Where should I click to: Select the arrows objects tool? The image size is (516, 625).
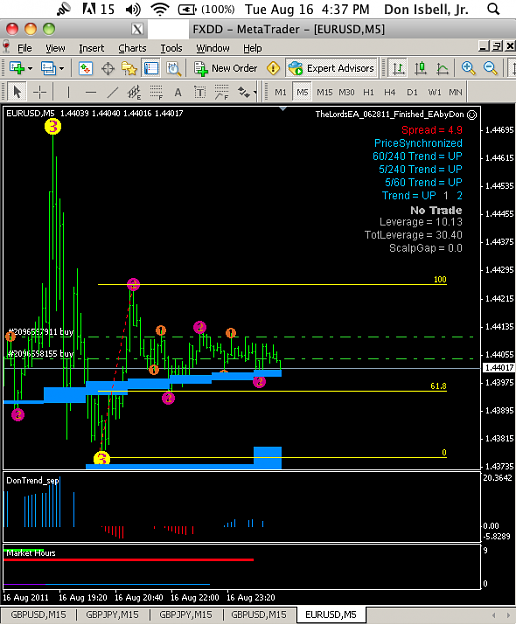[x=243, y=92]
